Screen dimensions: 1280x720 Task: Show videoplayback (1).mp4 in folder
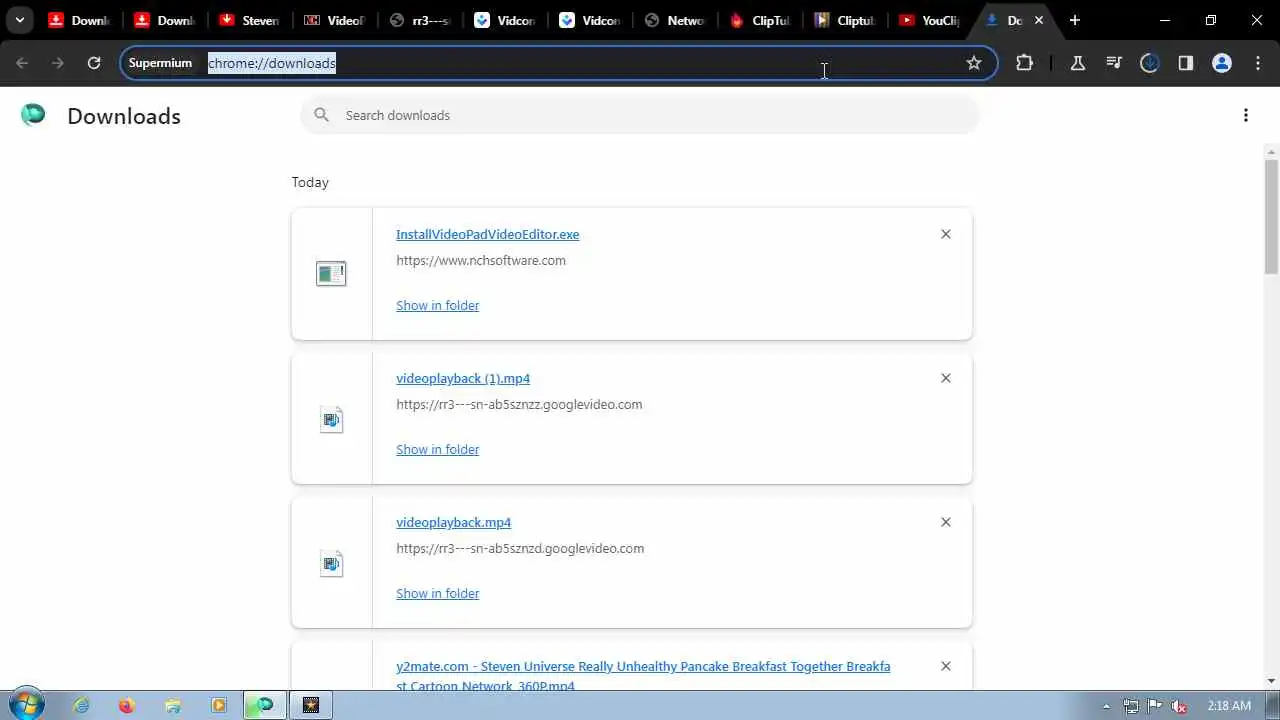pos(438,449)
